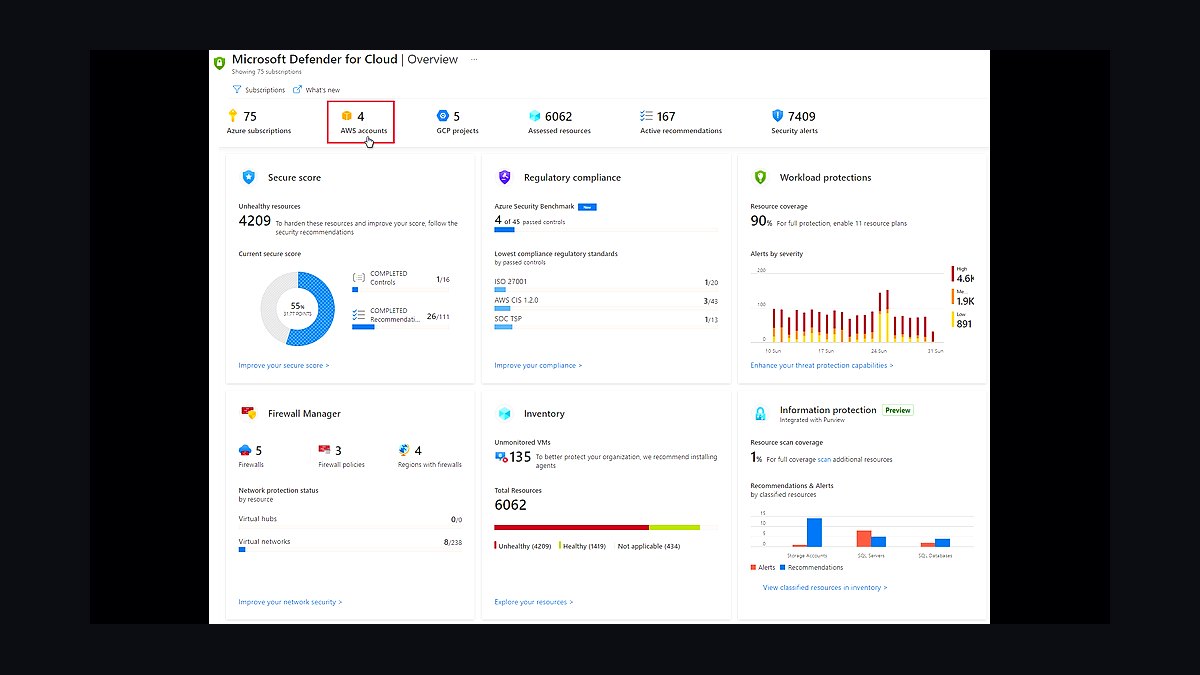Click the Inventory cube icon
This screenshot has width=1200, height=675.
504,413
